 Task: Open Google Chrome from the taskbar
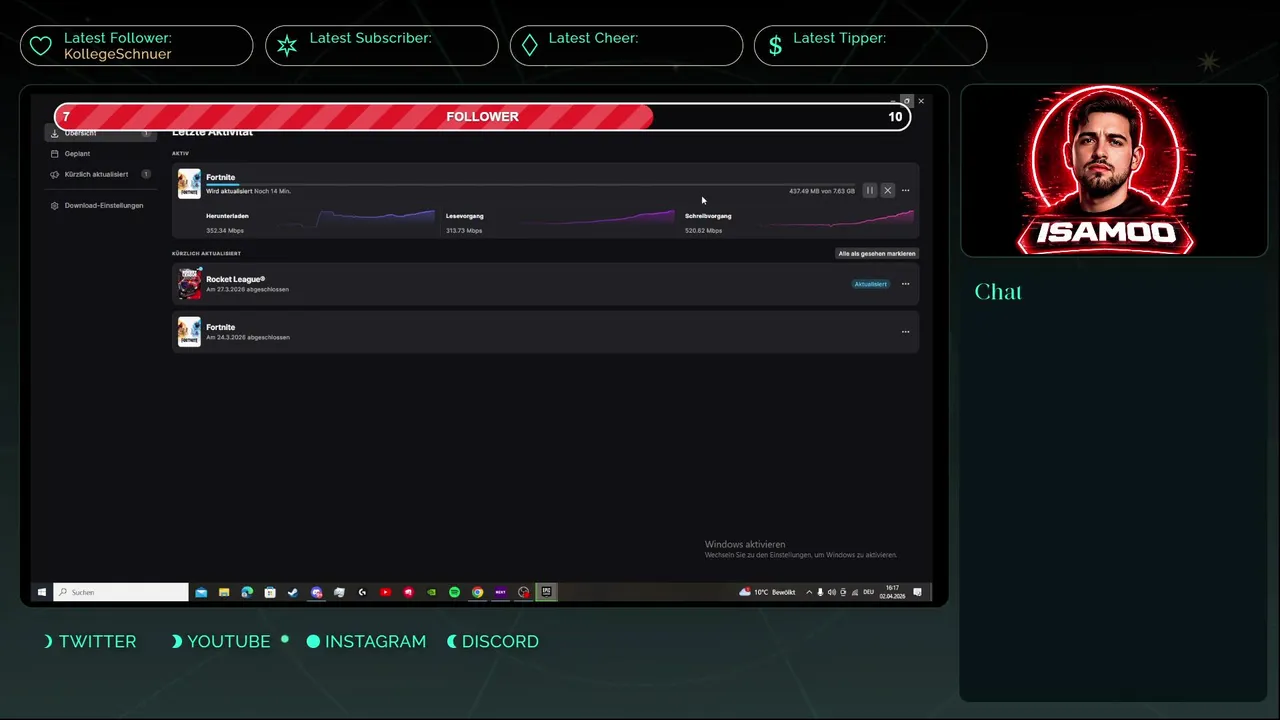click(477, 592)
